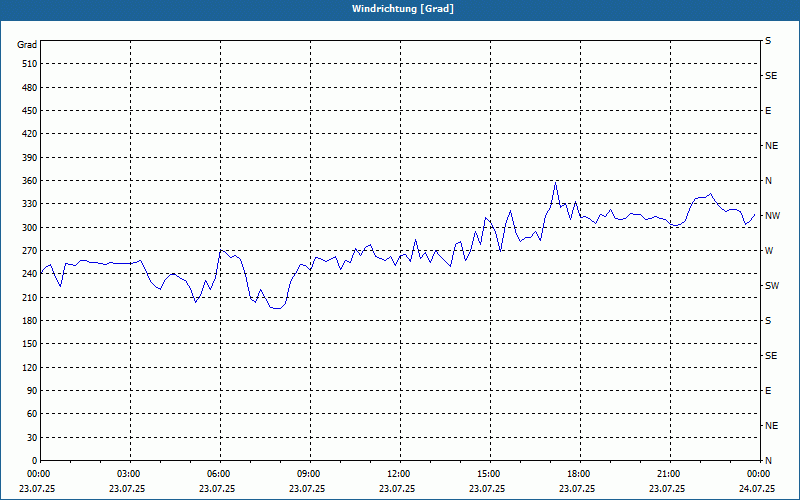Viewport: 800px width, 500px height.
Task: Pick the E compass label at the 90 gridline
Action: (x=768, y=390)
